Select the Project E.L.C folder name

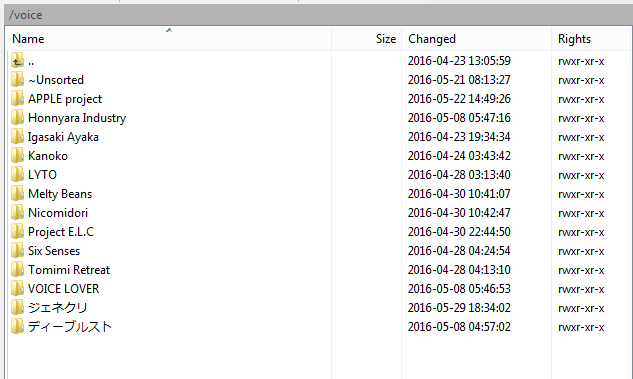[x=61, y=232]
